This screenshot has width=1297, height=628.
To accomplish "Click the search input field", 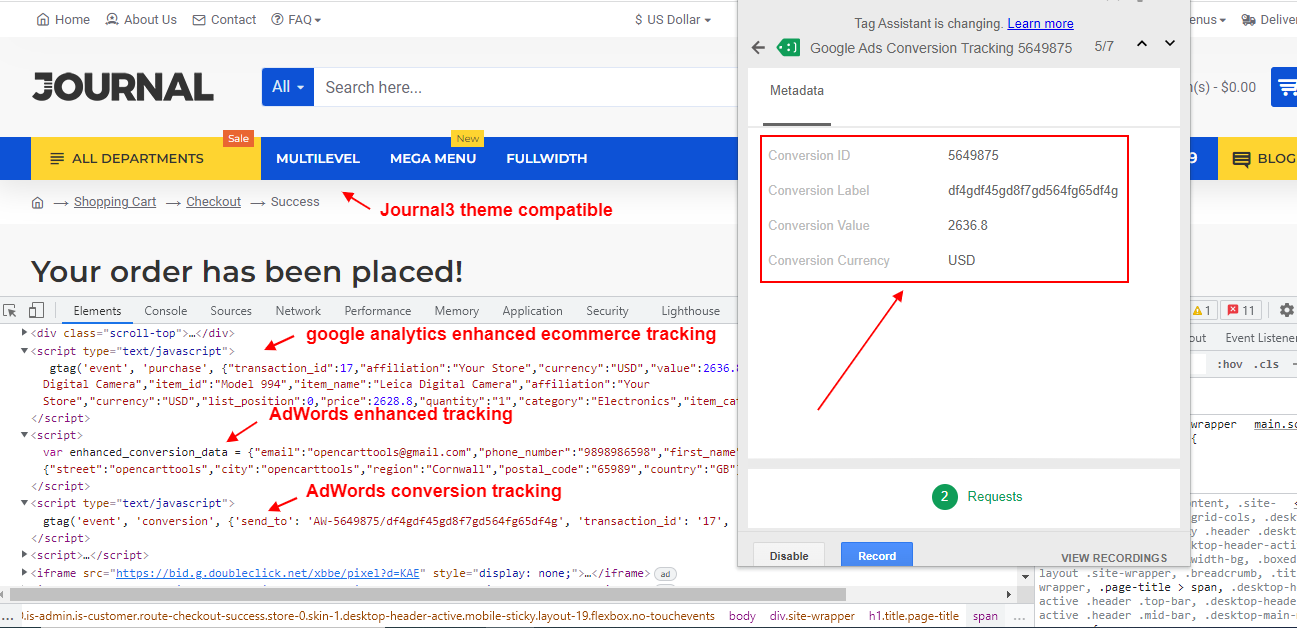I will coord(526,87).
